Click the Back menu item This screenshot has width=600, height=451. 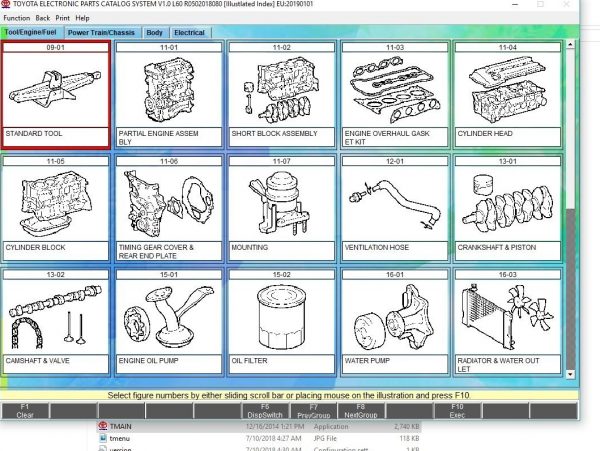click(x=42, y=18)
